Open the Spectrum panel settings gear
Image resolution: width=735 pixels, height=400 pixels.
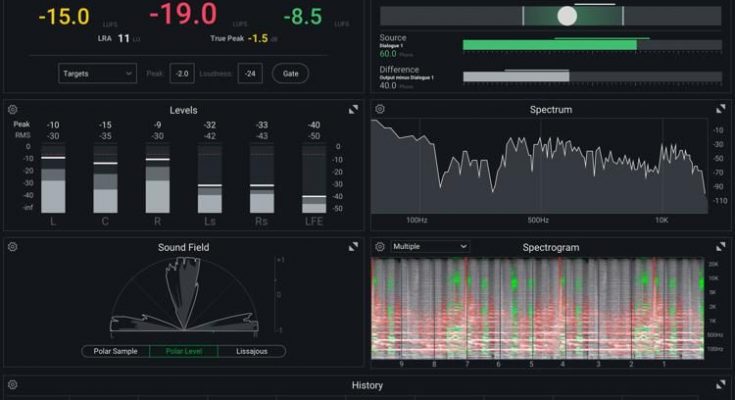pos(379,109)
